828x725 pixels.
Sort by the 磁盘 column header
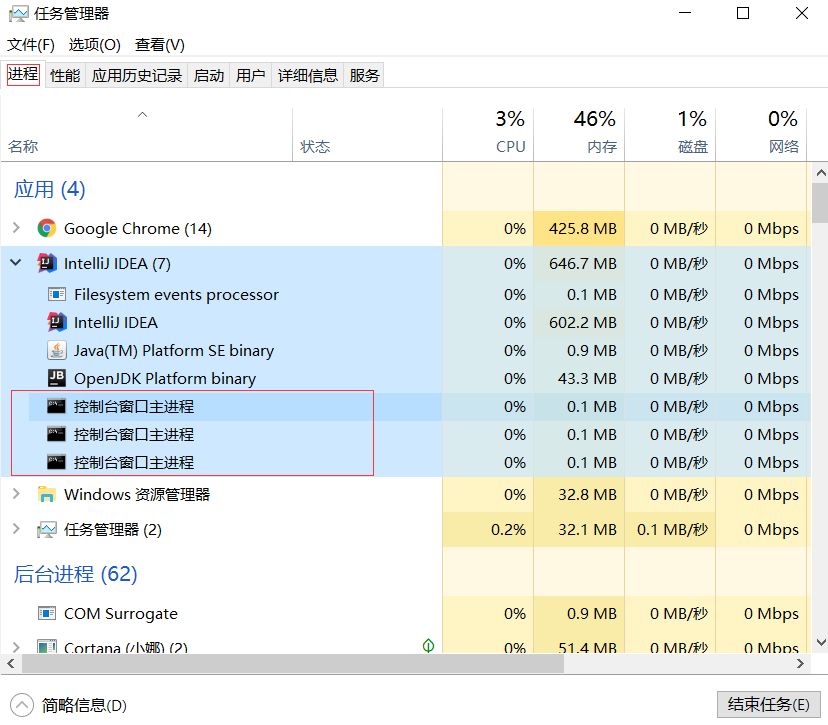[x=670, y=135]
